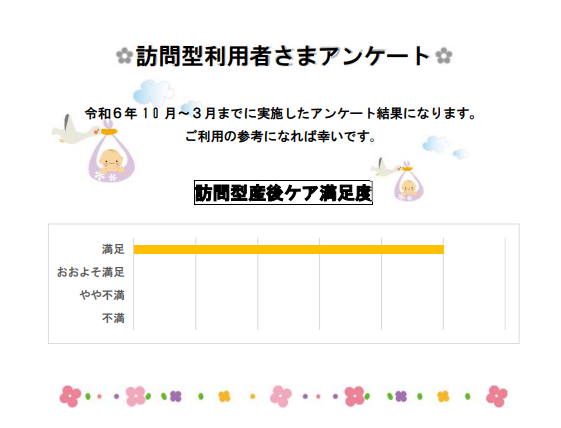
Task: Click the ご利用の参考になれば幸いです text
Action: [280, 136]
